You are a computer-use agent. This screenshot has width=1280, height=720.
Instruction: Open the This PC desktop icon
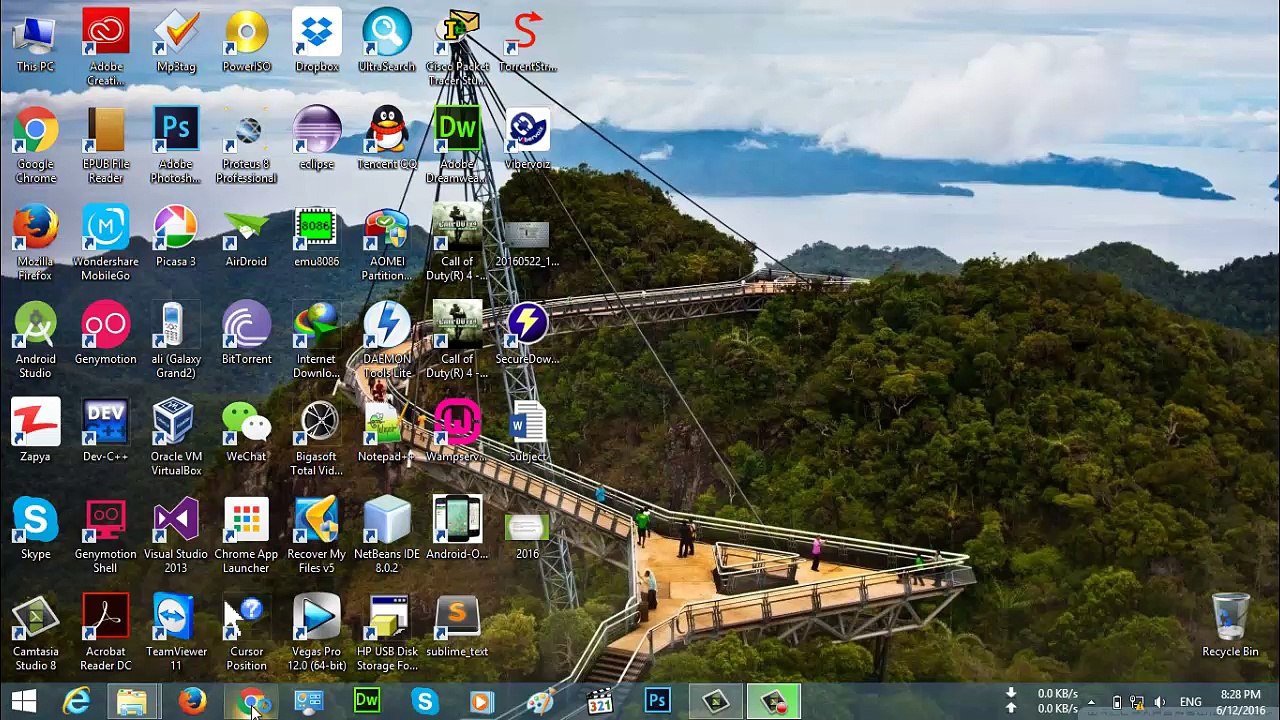(x=35, y=40)
